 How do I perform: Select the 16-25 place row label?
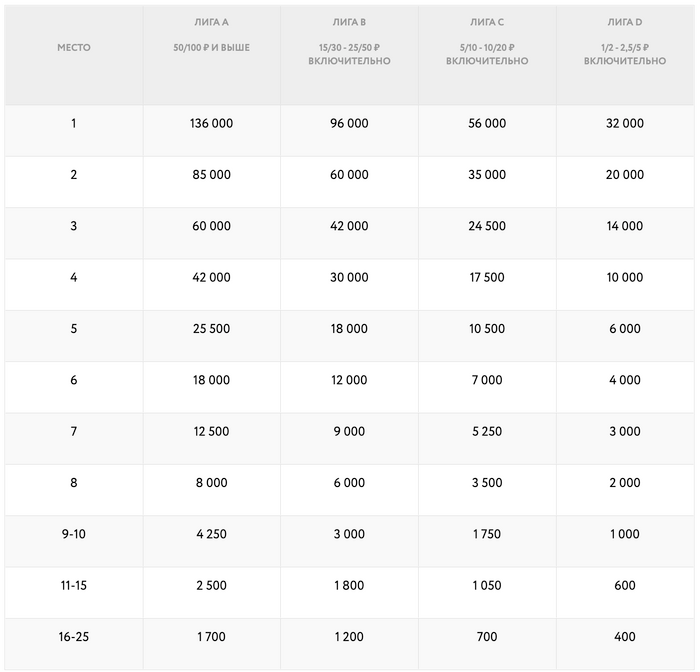(73, 637)
